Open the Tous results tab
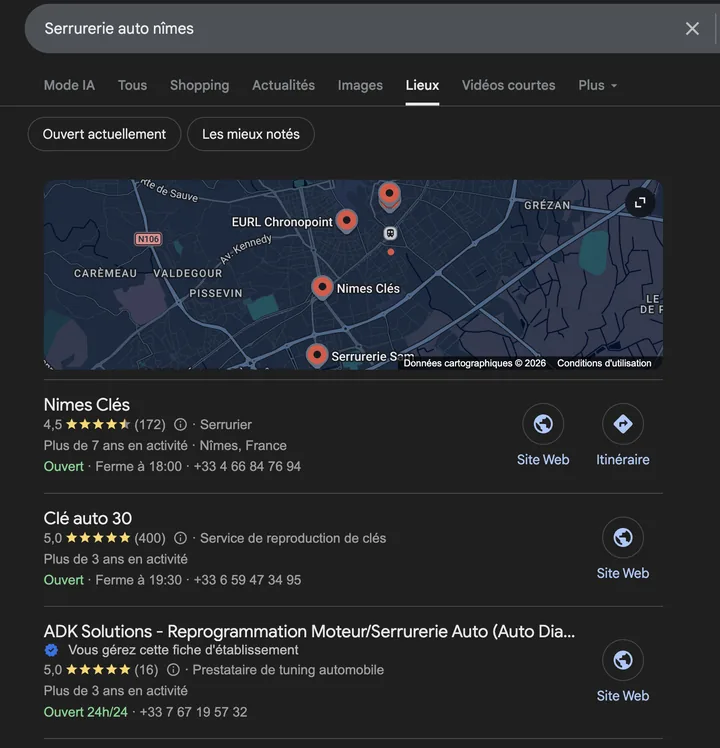 click(132, 85)
